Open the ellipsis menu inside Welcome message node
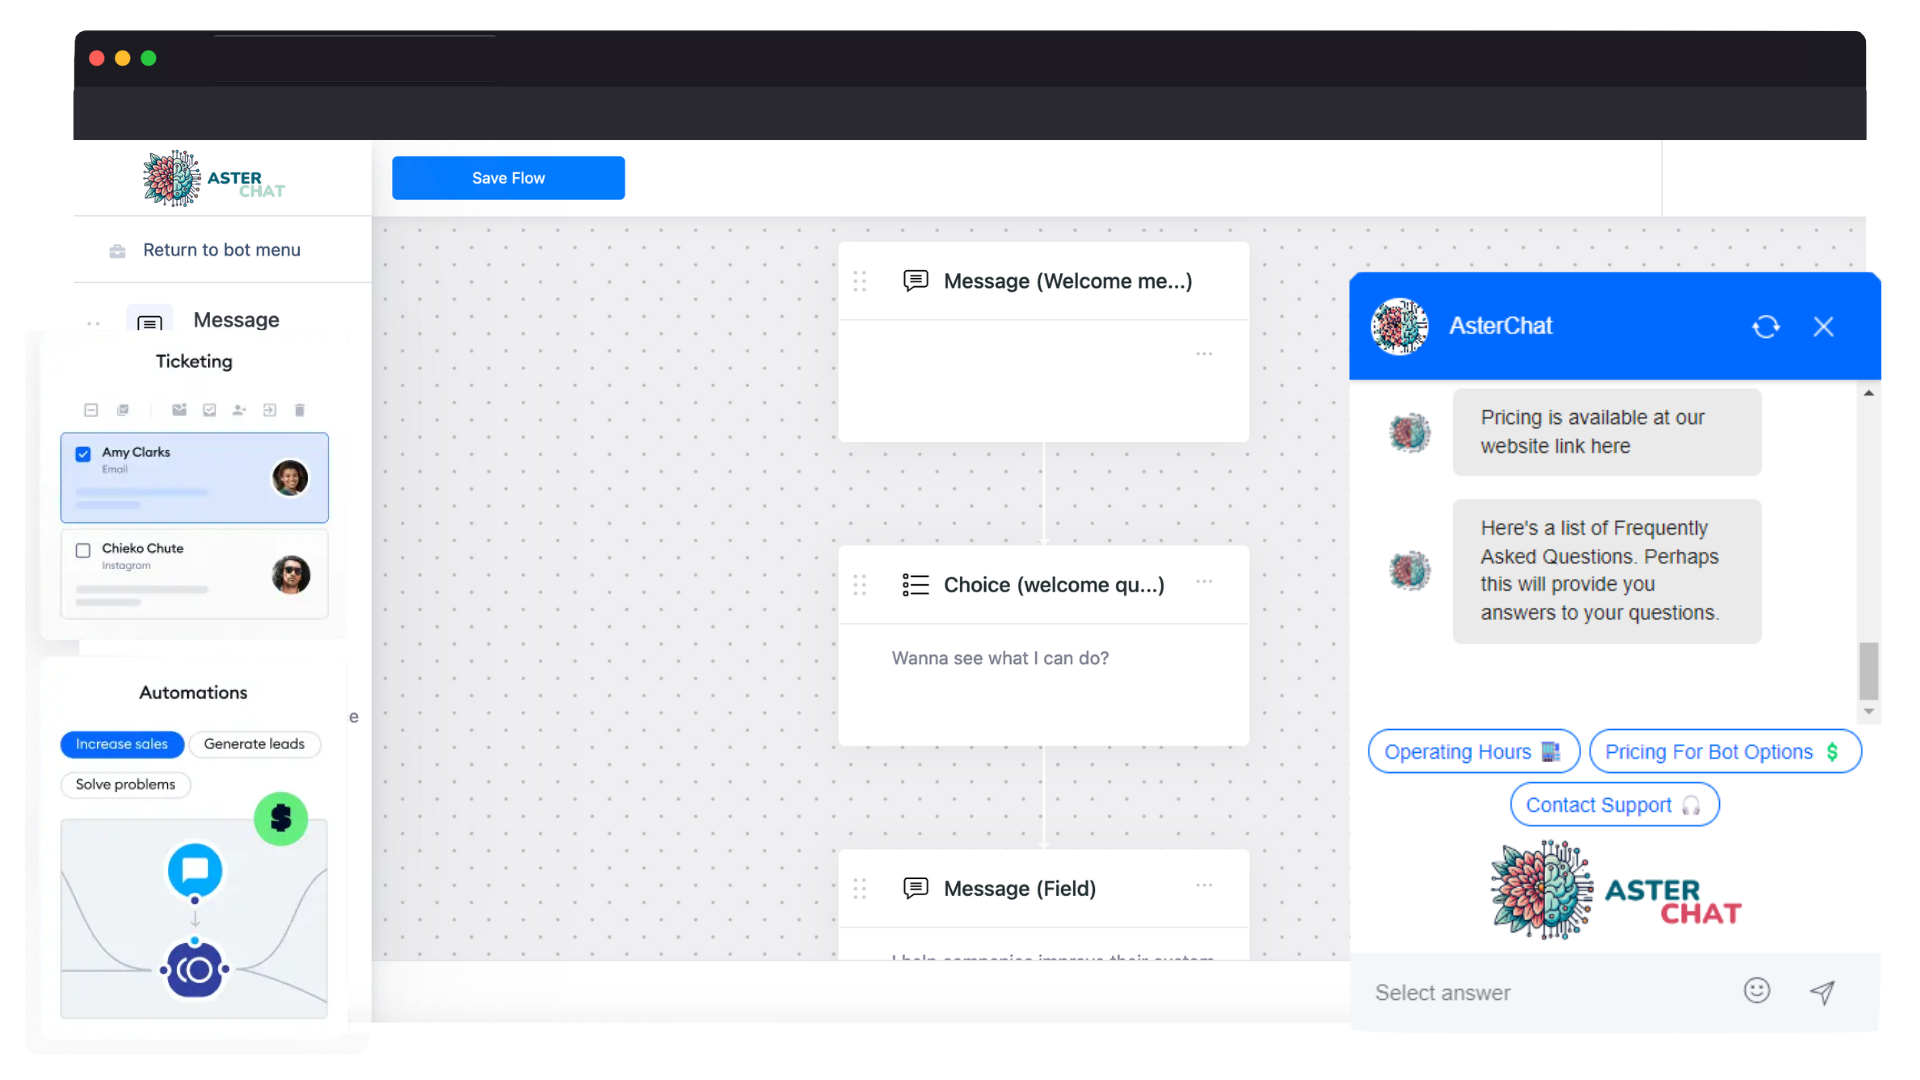 (x=1204, y=354)
